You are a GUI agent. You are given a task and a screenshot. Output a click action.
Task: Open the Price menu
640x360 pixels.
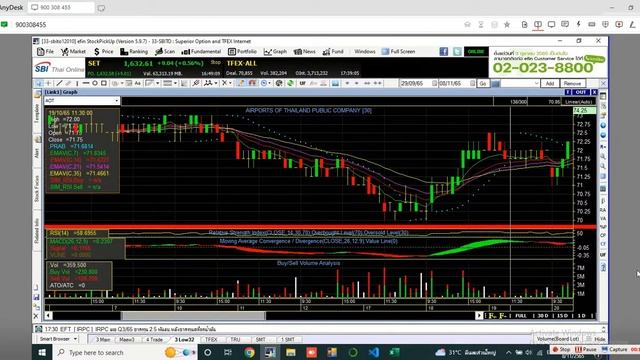coord(104,51)
